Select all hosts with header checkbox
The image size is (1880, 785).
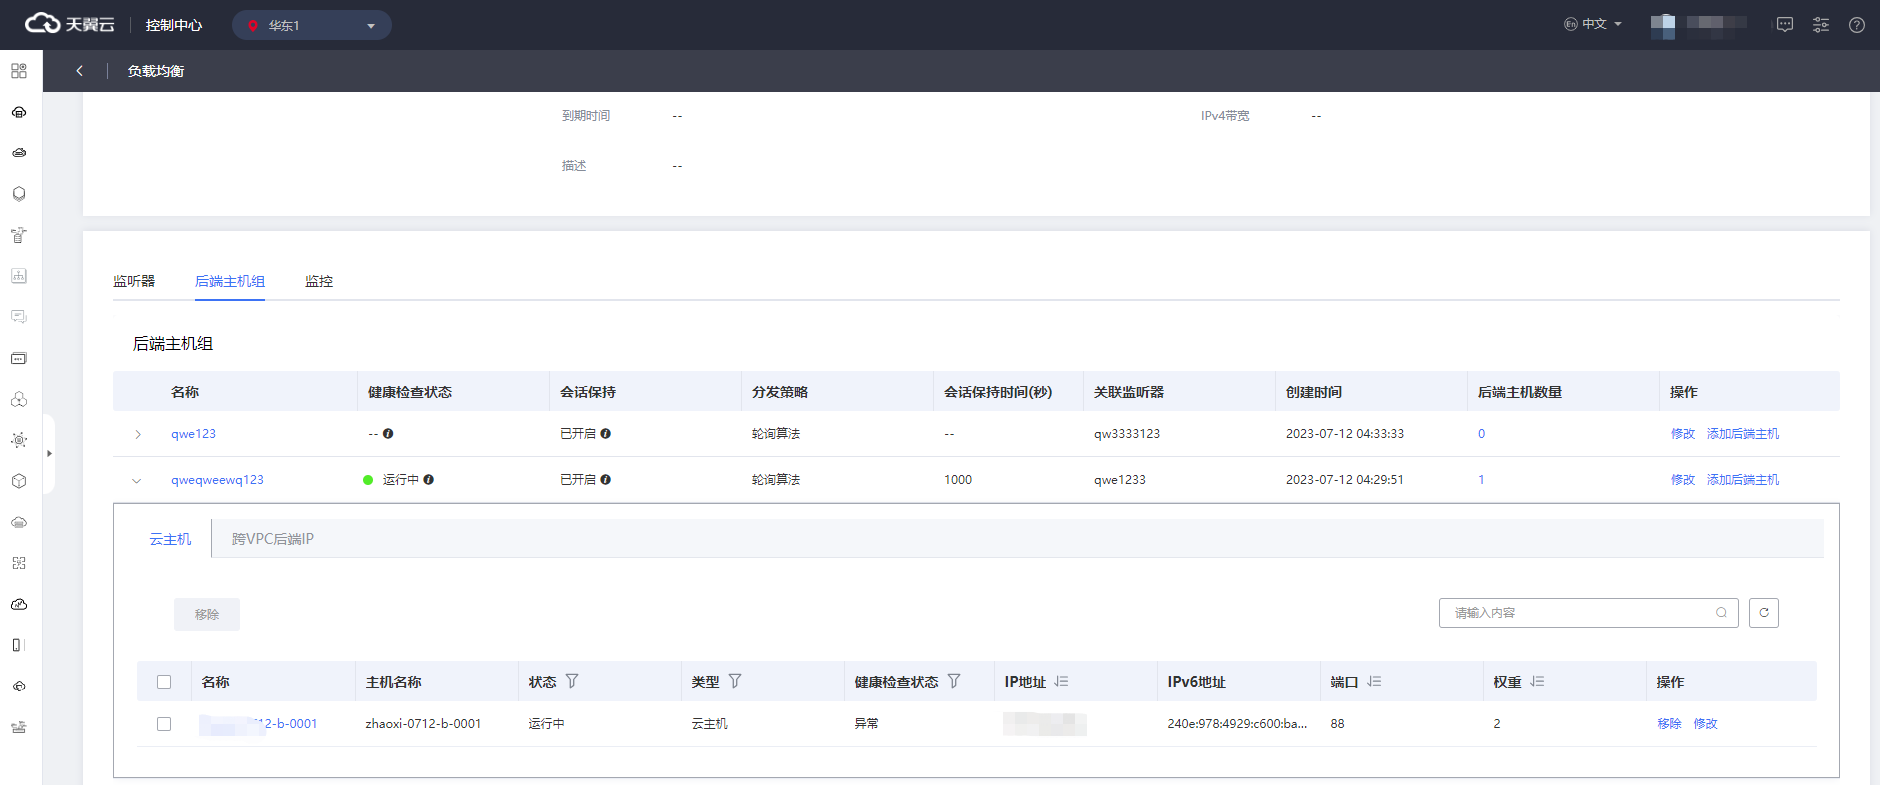[164, 682]
